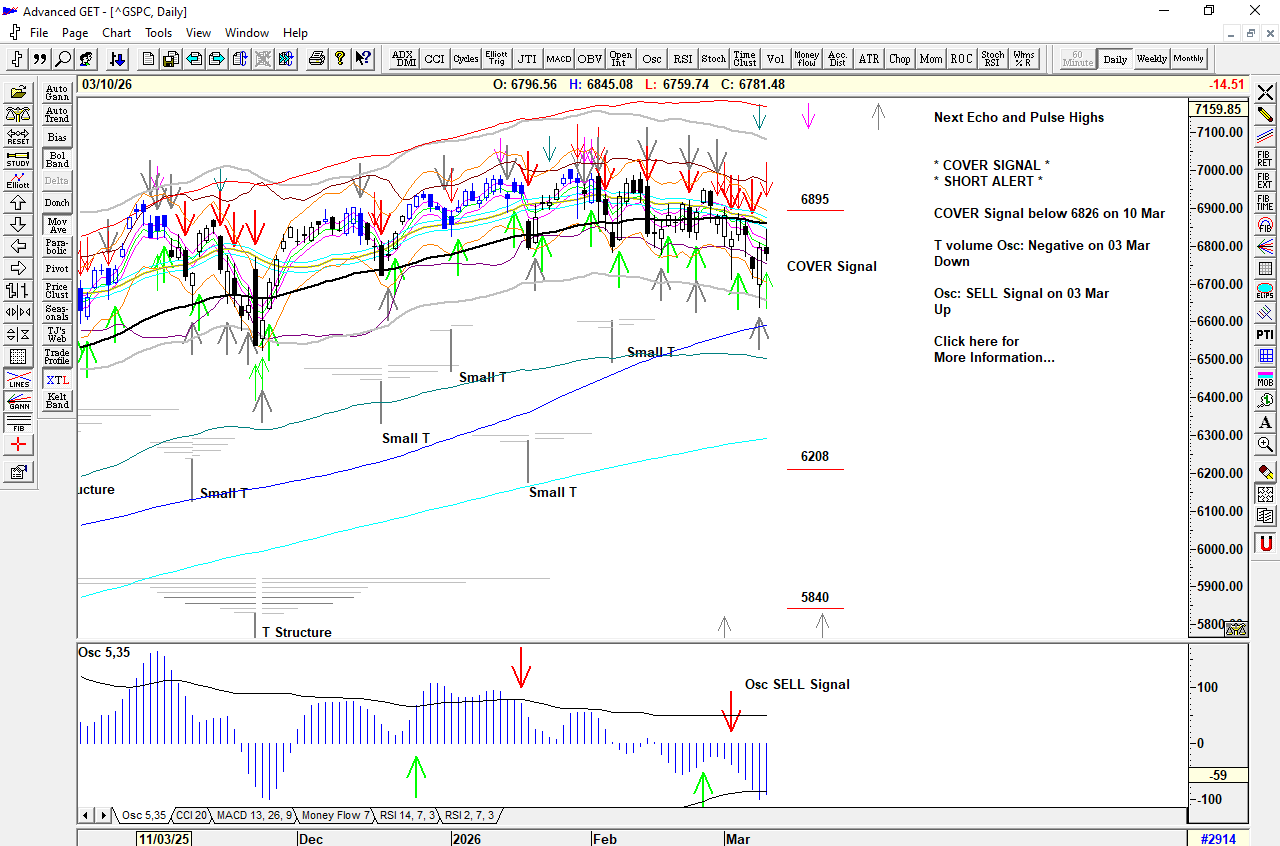
Task: Open the Tools menu
Action: pos(158,33)
